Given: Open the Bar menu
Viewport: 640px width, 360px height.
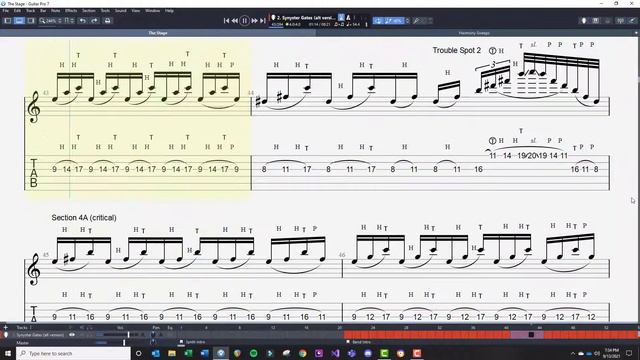Looking at the screenshot, I should point(43,11).
